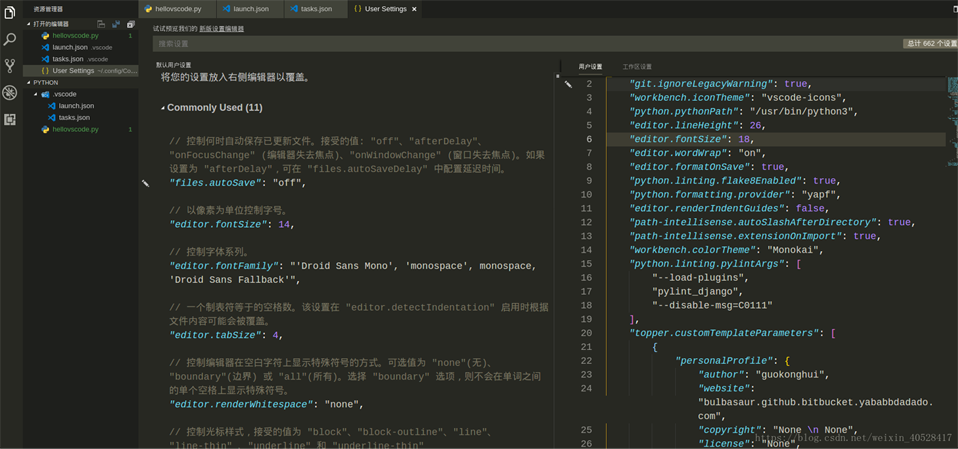Screen dimensions: 958x449
Task: Select the 用户设置 settings scope tab
Action: tap(590, 67)
